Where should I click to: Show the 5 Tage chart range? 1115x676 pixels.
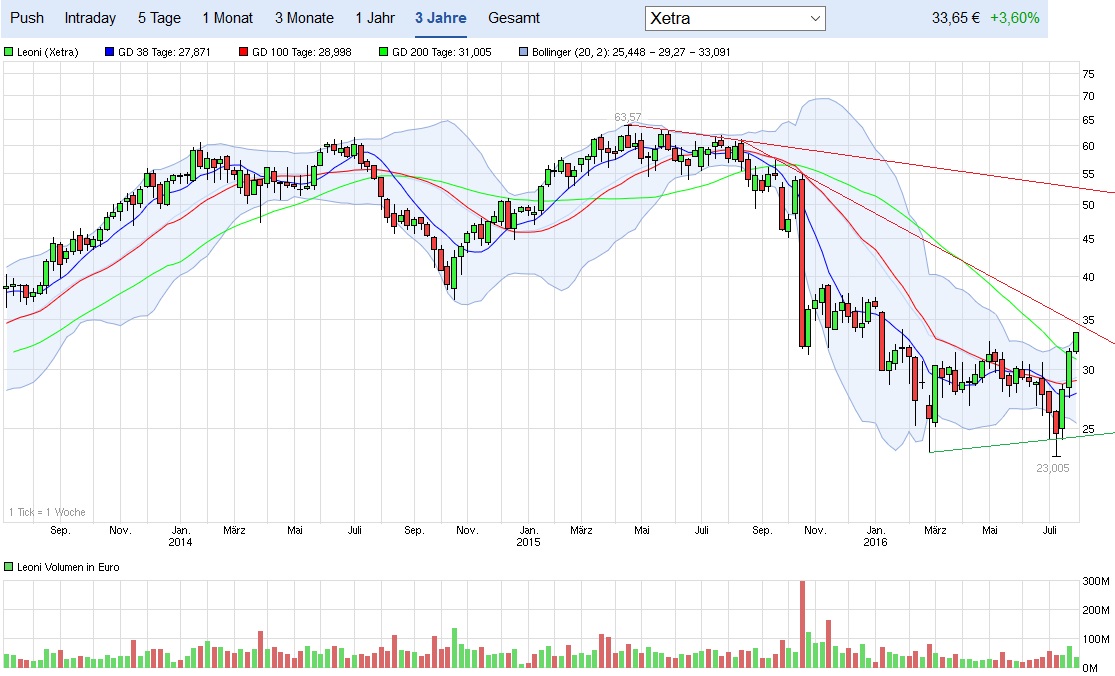(159, 18)
